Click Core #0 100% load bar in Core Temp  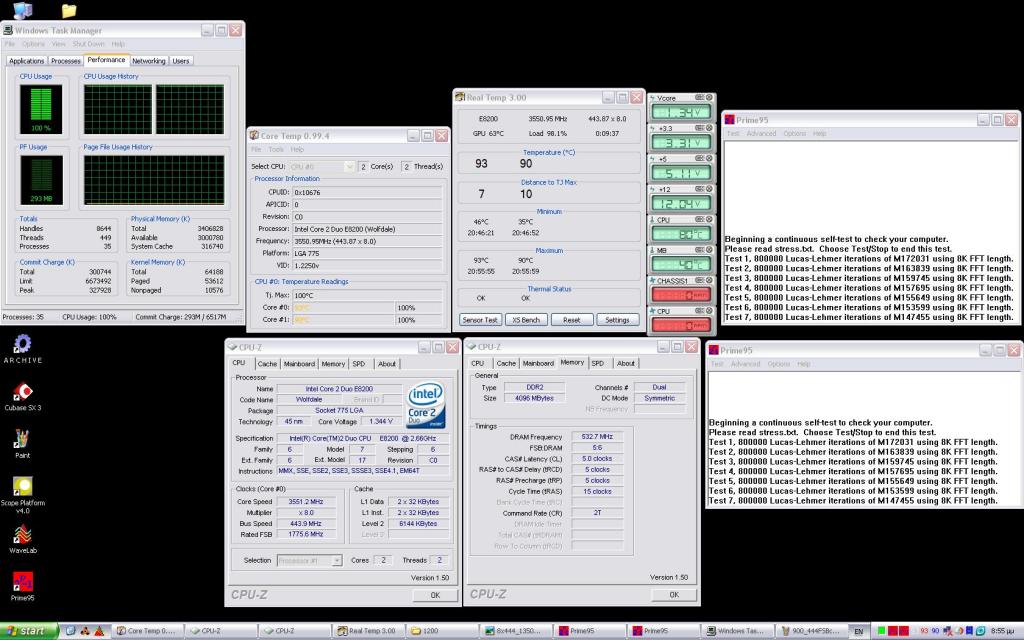pyautogui.click(x=419, y=308)
